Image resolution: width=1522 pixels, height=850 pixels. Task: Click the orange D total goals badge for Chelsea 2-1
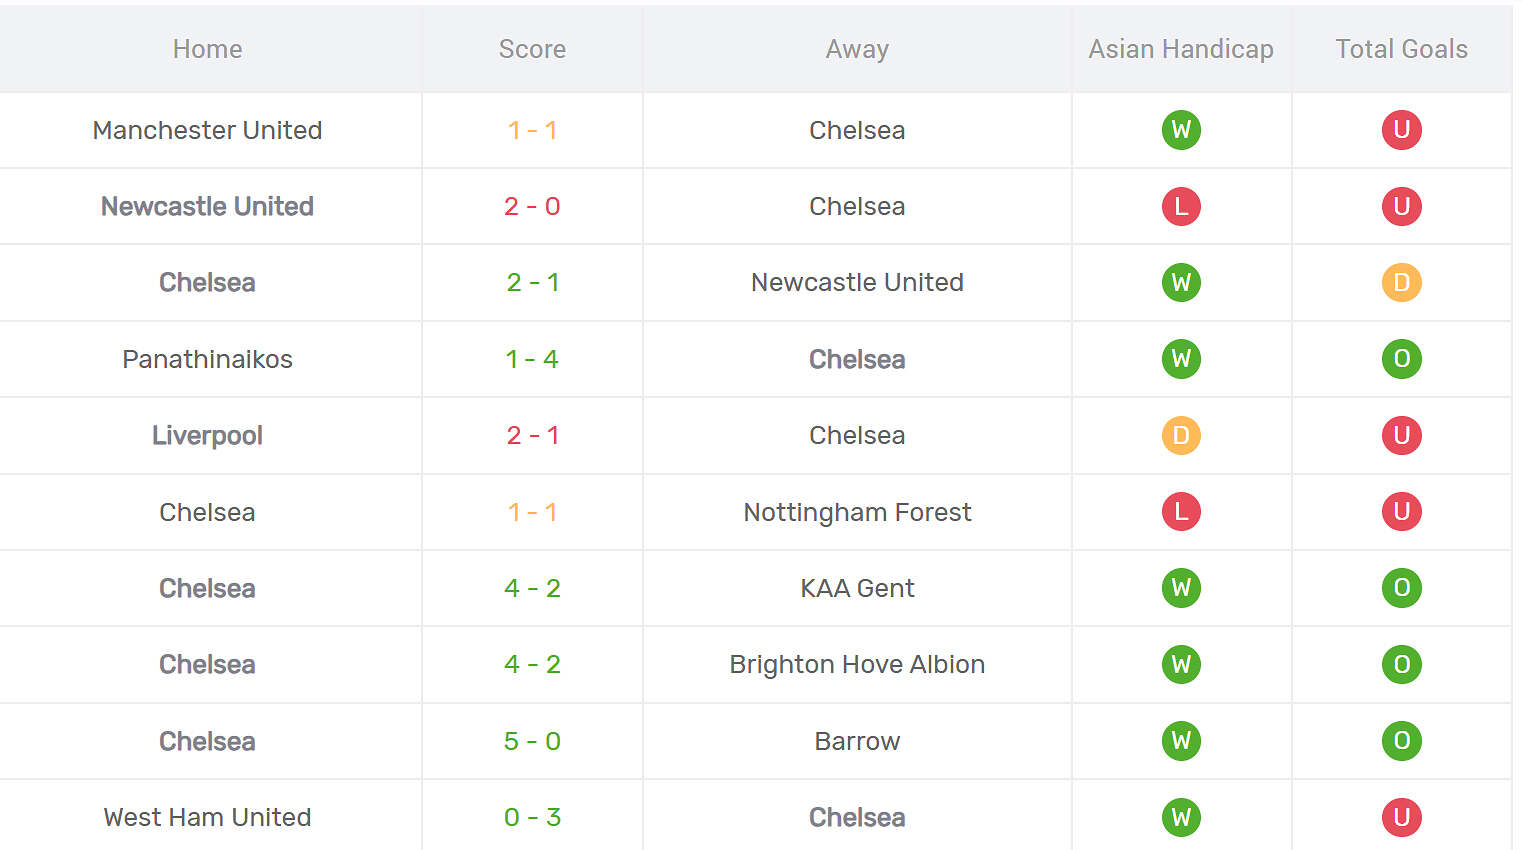tap(1401, 283)
